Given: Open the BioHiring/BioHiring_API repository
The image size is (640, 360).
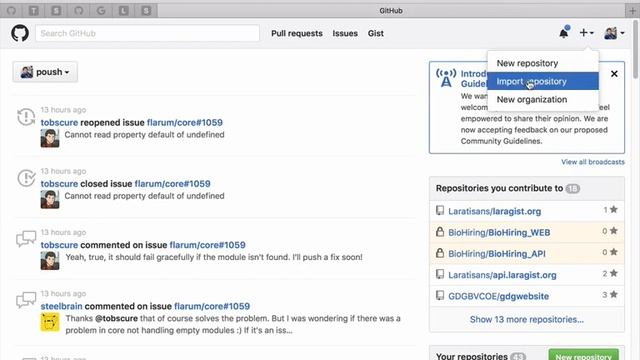Looking at the screenshot, I should pos(497,253).
